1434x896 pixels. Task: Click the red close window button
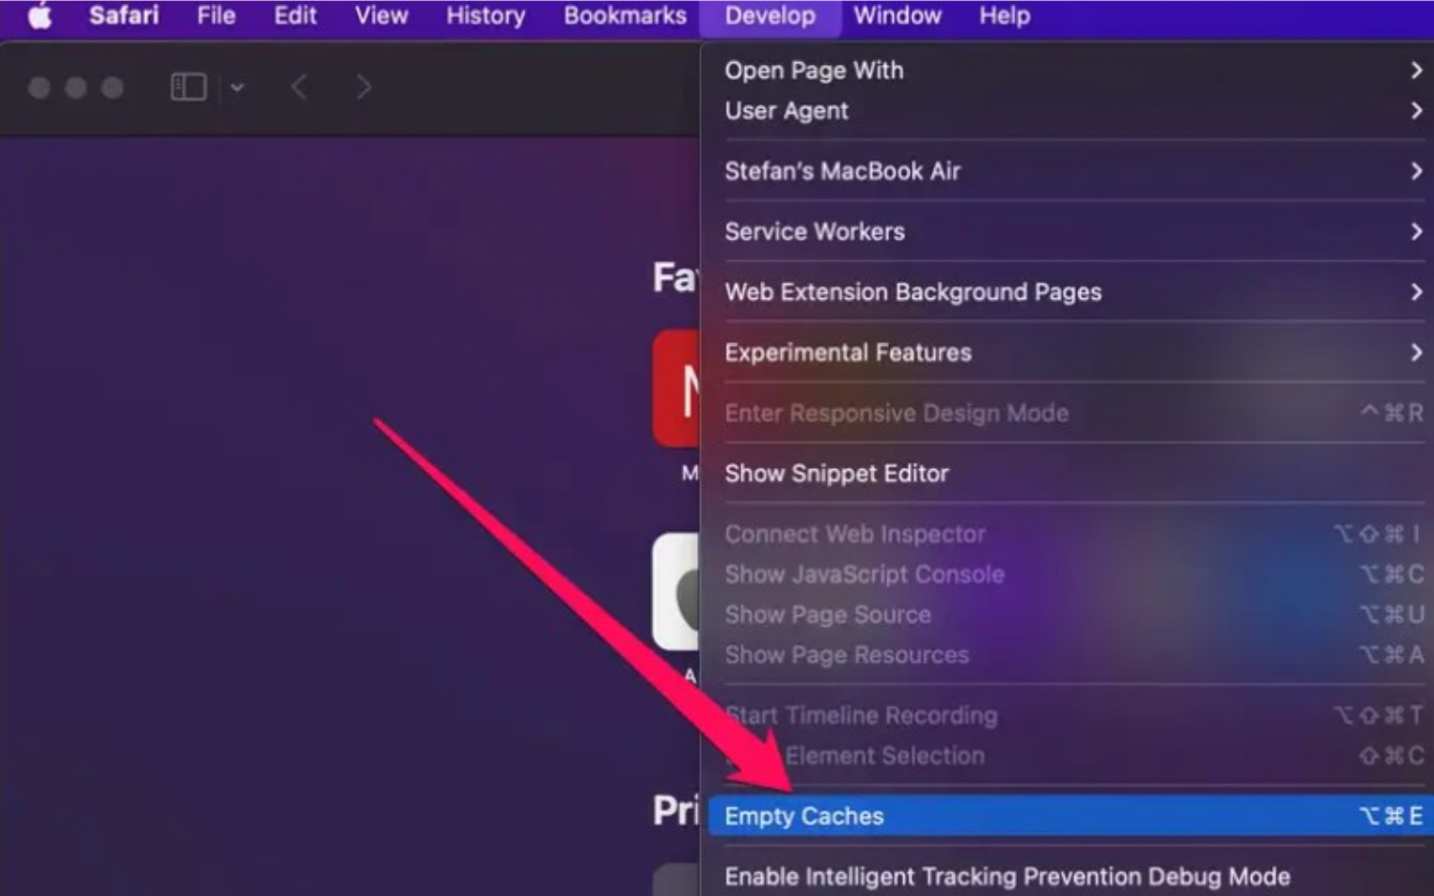[39, 88]
